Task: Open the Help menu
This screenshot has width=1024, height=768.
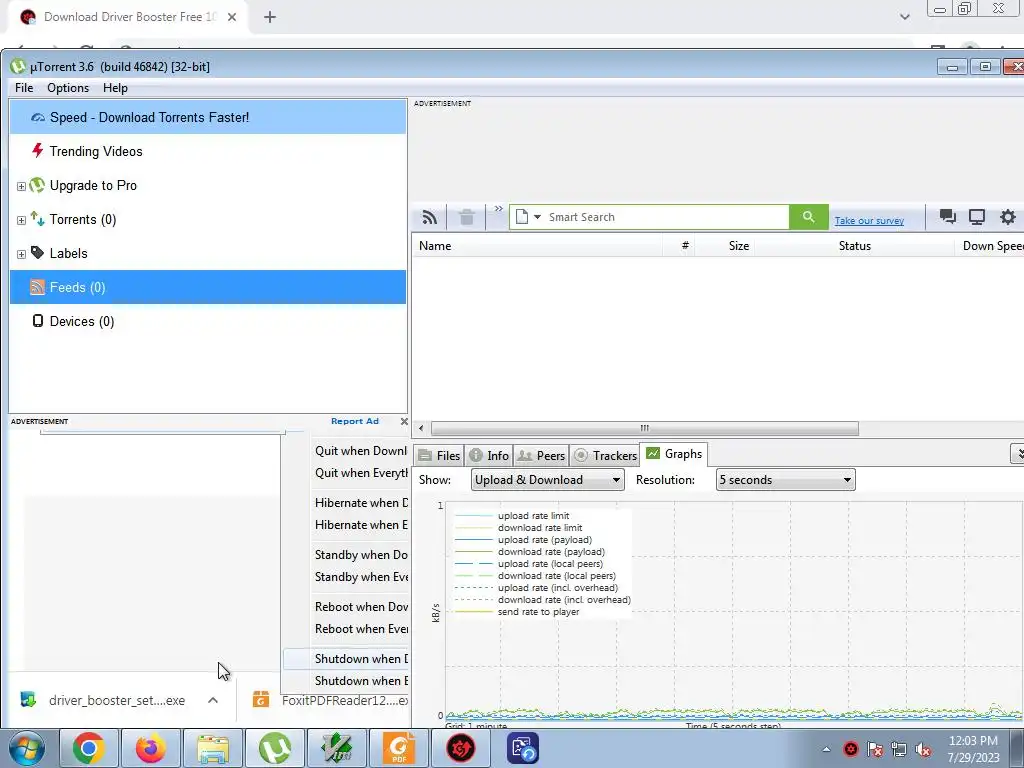Action: point(115,88)
